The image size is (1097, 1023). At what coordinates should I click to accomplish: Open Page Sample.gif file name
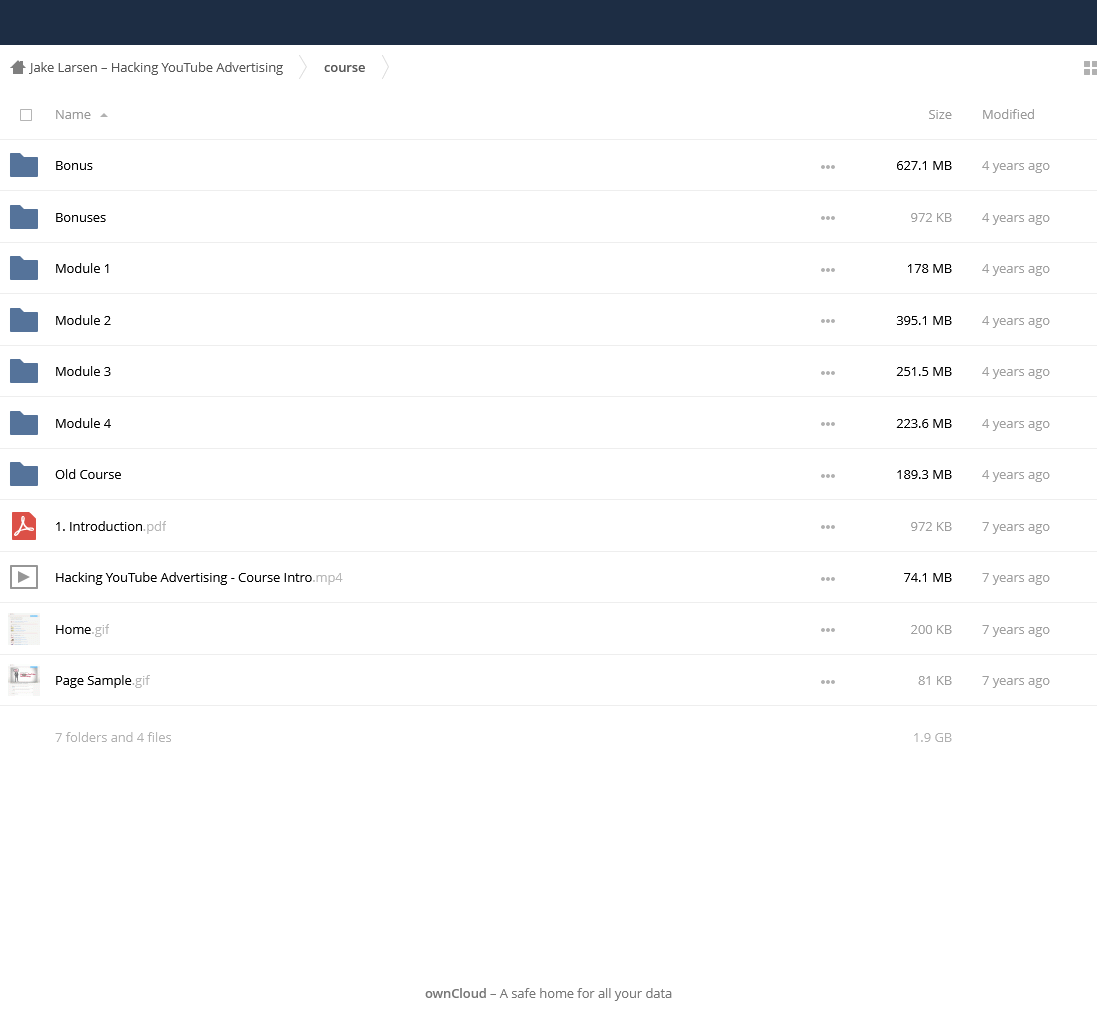click(102, 680)
